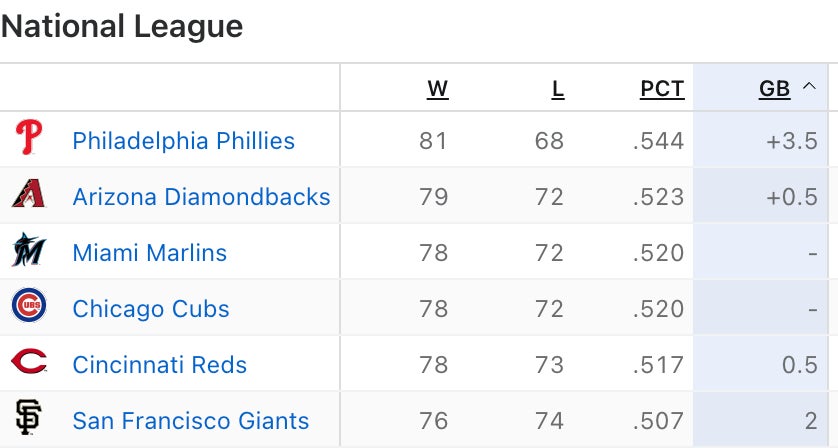Click the Arizona Diamondbacks team logo

pyautogui.click(x=29, y=195)
